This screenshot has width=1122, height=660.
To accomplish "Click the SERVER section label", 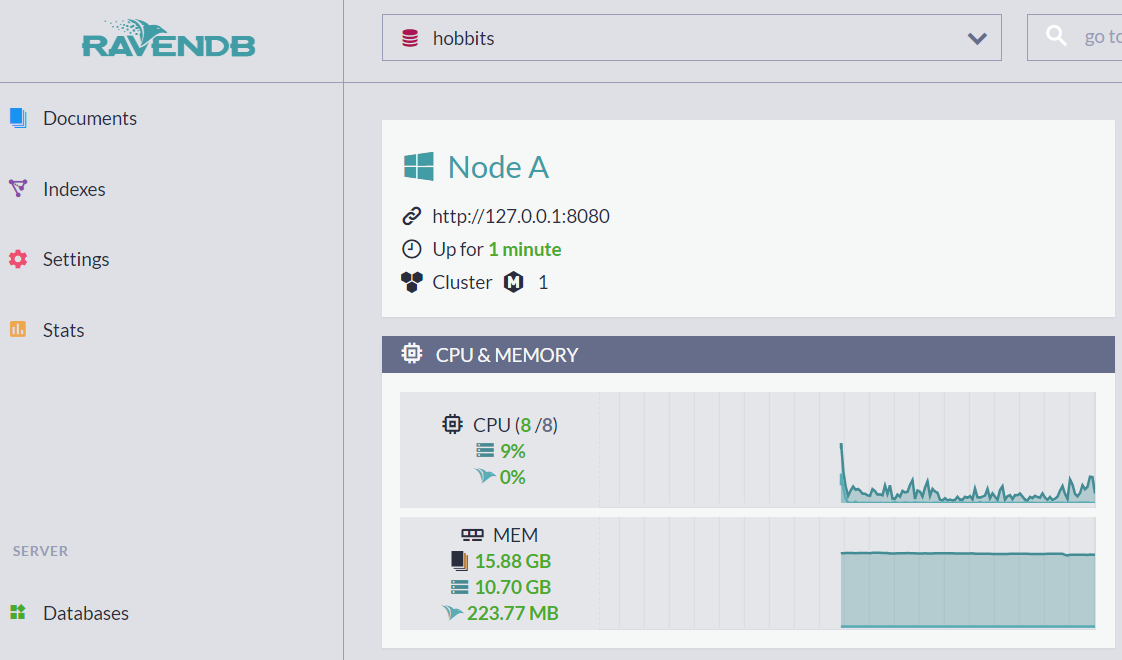I will click(40, 551).
